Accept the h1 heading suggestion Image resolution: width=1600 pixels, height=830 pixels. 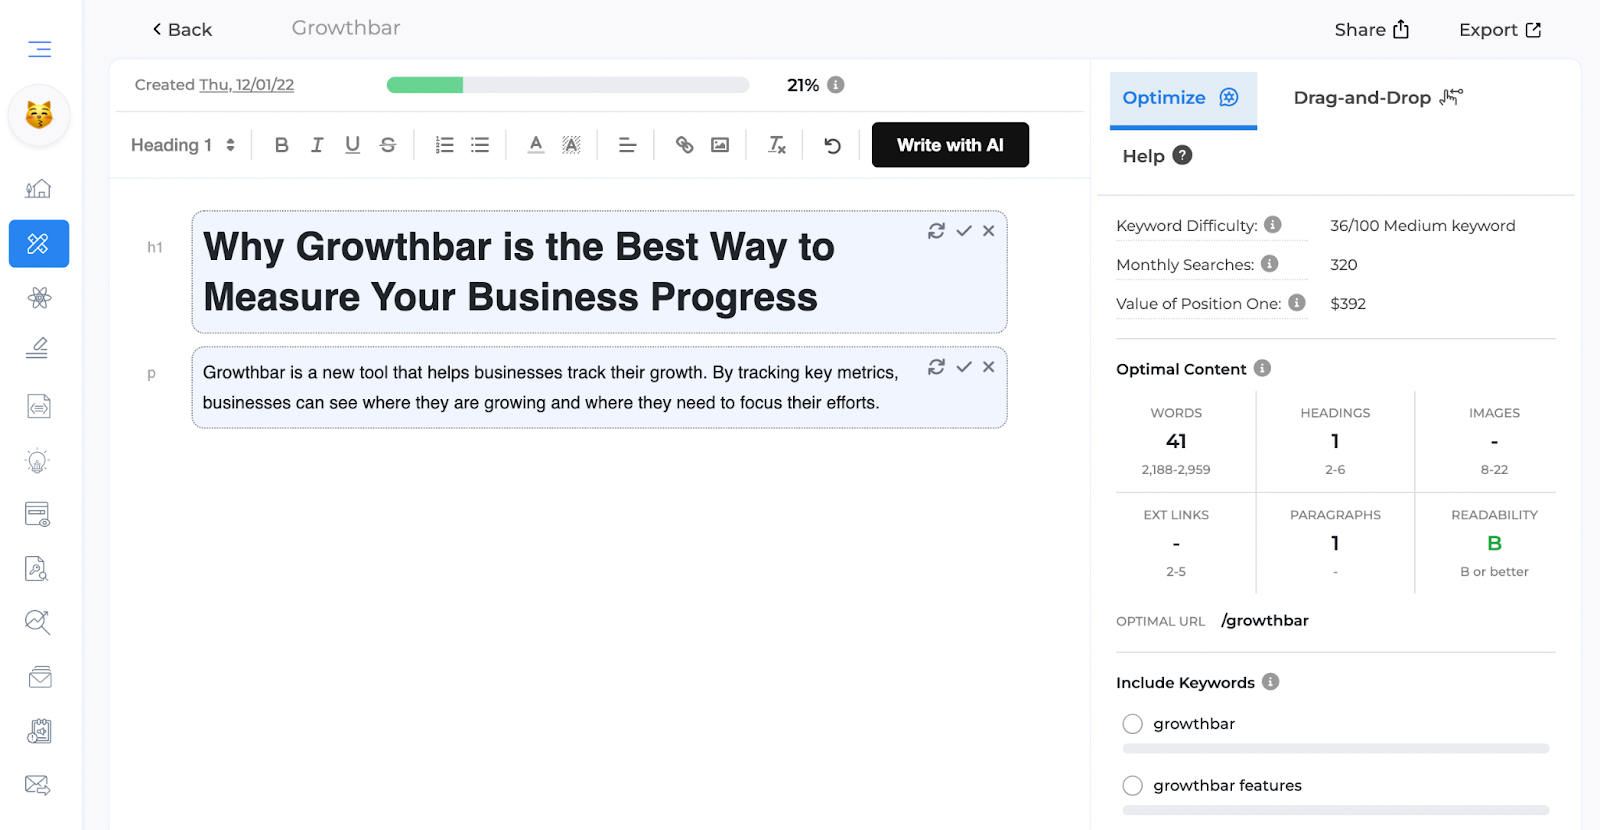(x=964, y=231)
